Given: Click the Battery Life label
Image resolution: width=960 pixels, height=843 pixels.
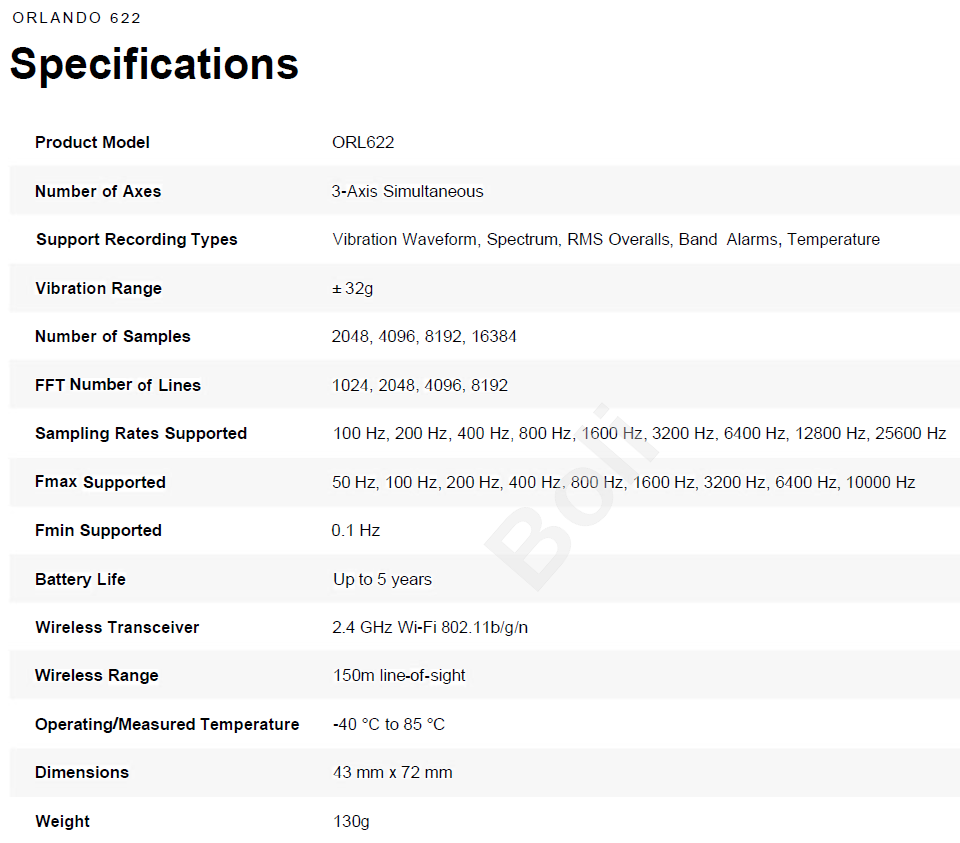Looking at the screenshot, I should pos(80,579).
